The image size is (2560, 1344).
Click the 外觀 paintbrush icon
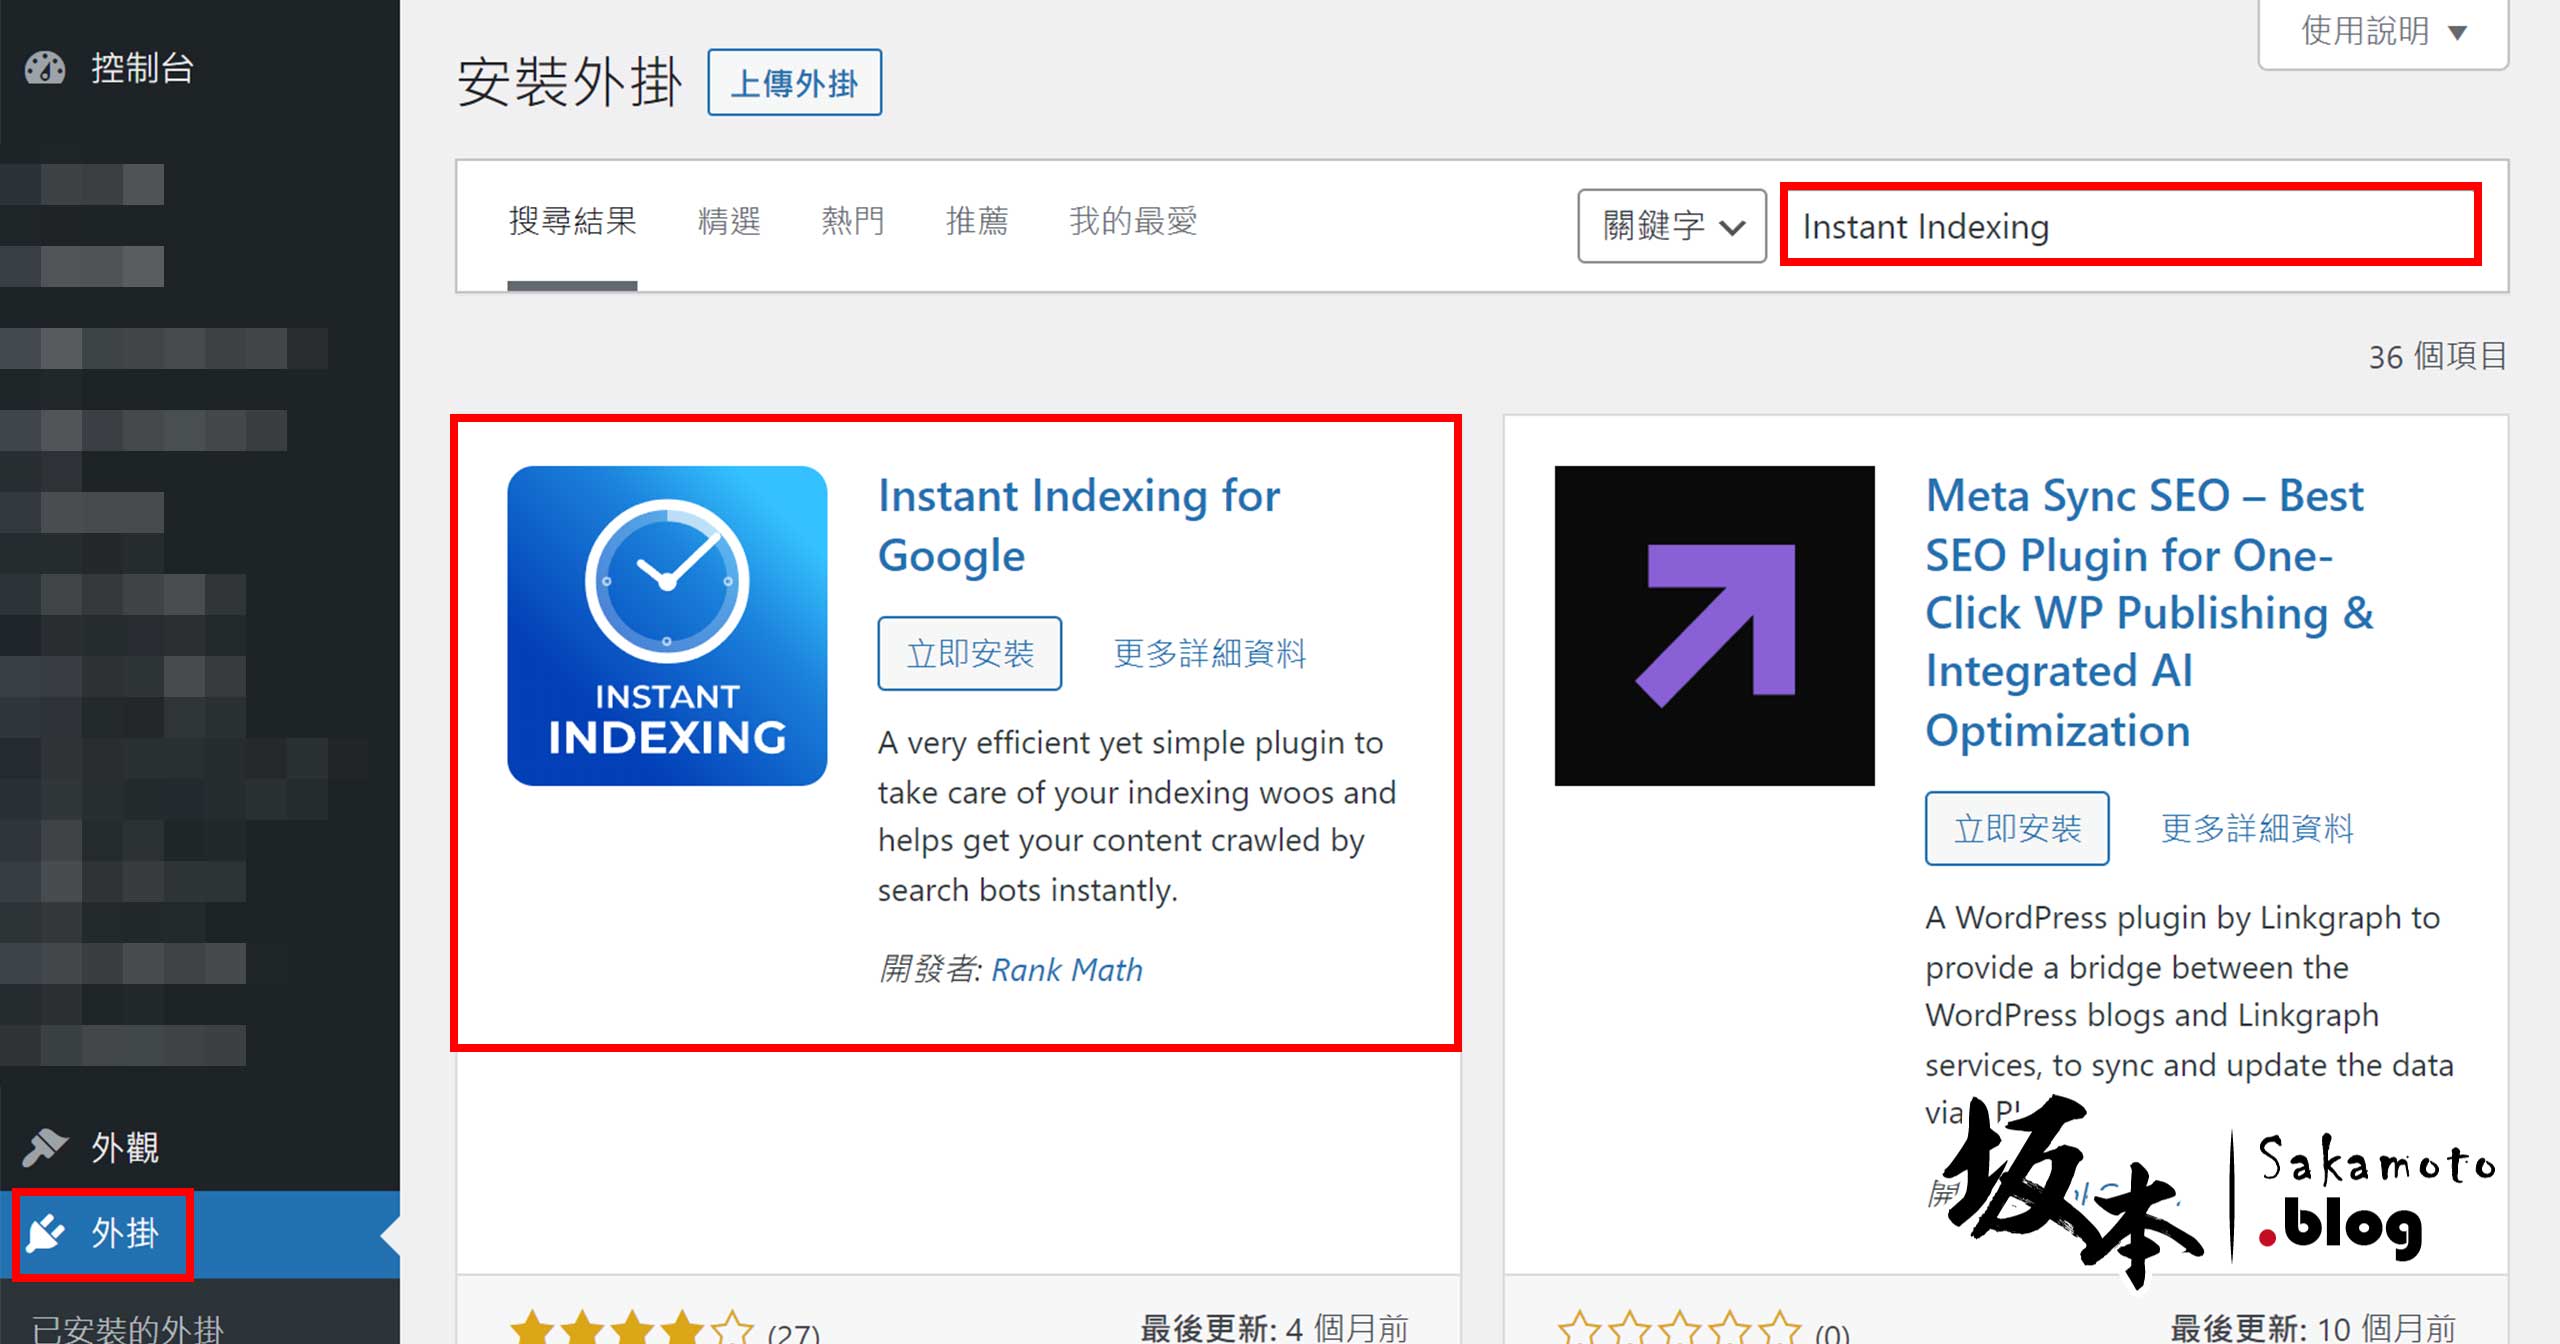pos(45,1147)
